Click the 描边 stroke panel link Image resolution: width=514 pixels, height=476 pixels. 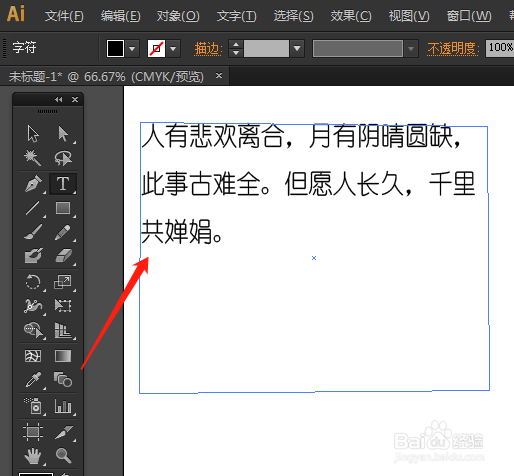point(207,49)
